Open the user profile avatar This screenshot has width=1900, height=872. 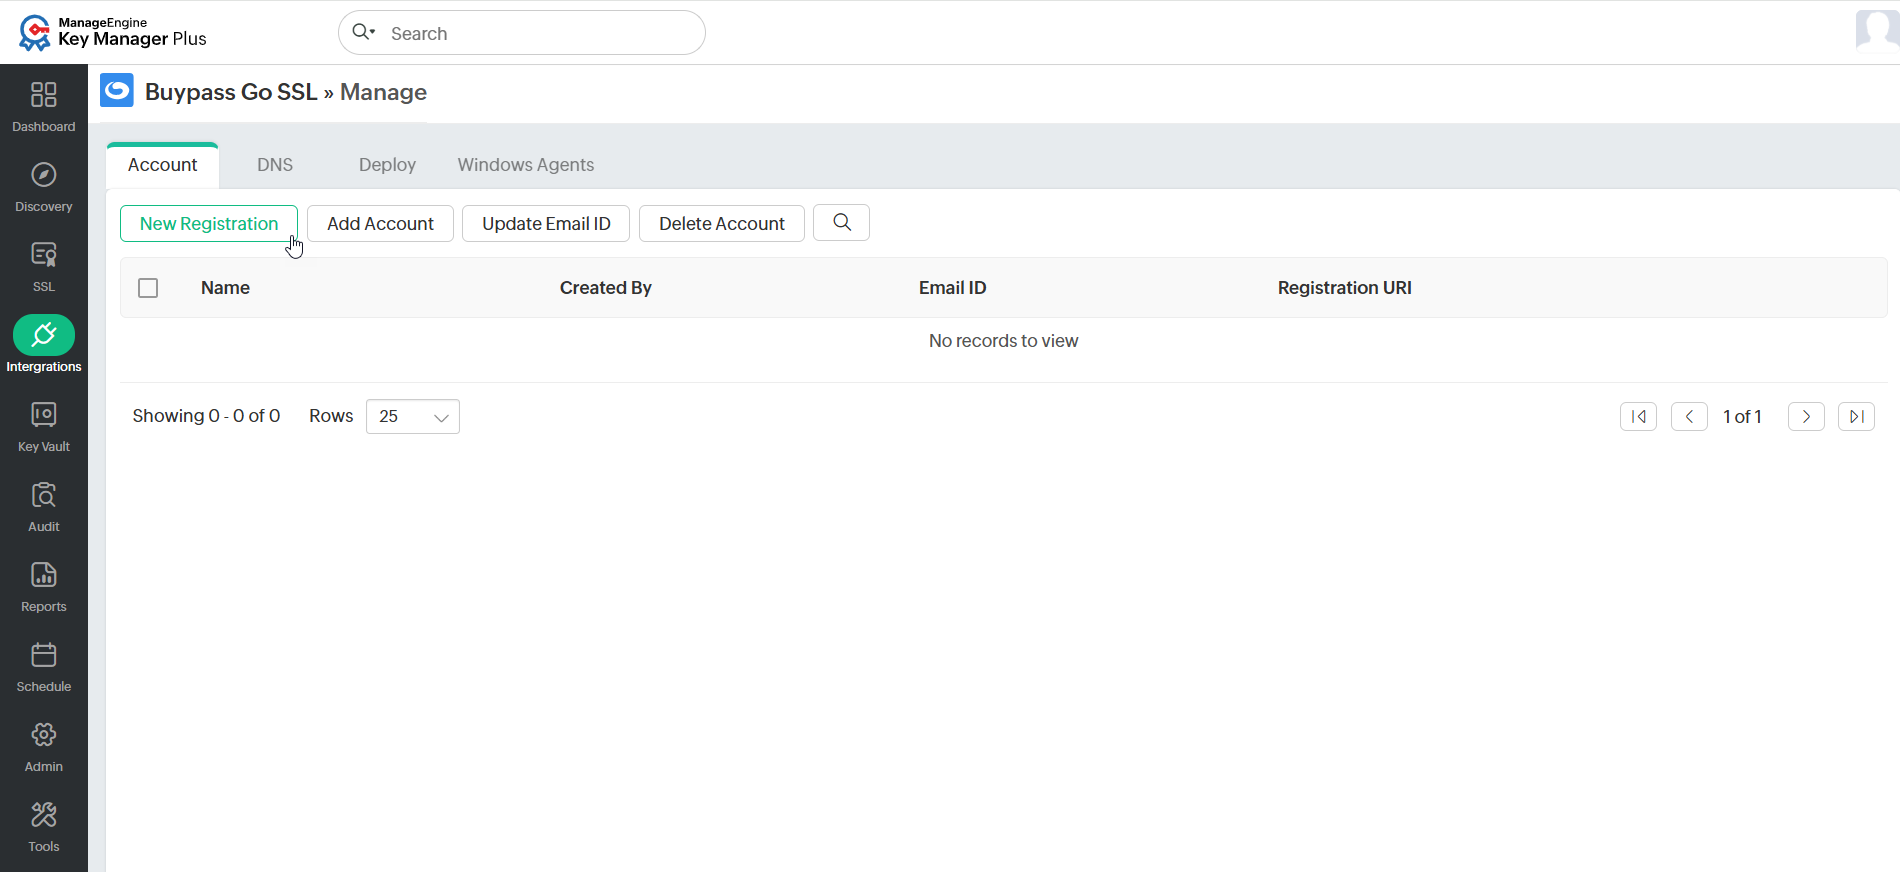tap(1877, 30)
